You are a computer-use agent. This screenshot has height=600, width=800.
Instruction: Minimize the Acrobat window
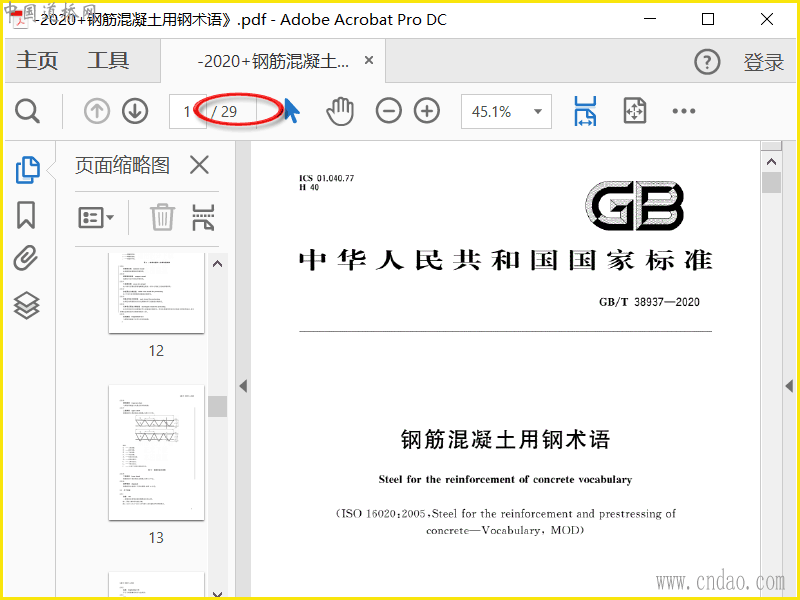(x=650, y=19)
